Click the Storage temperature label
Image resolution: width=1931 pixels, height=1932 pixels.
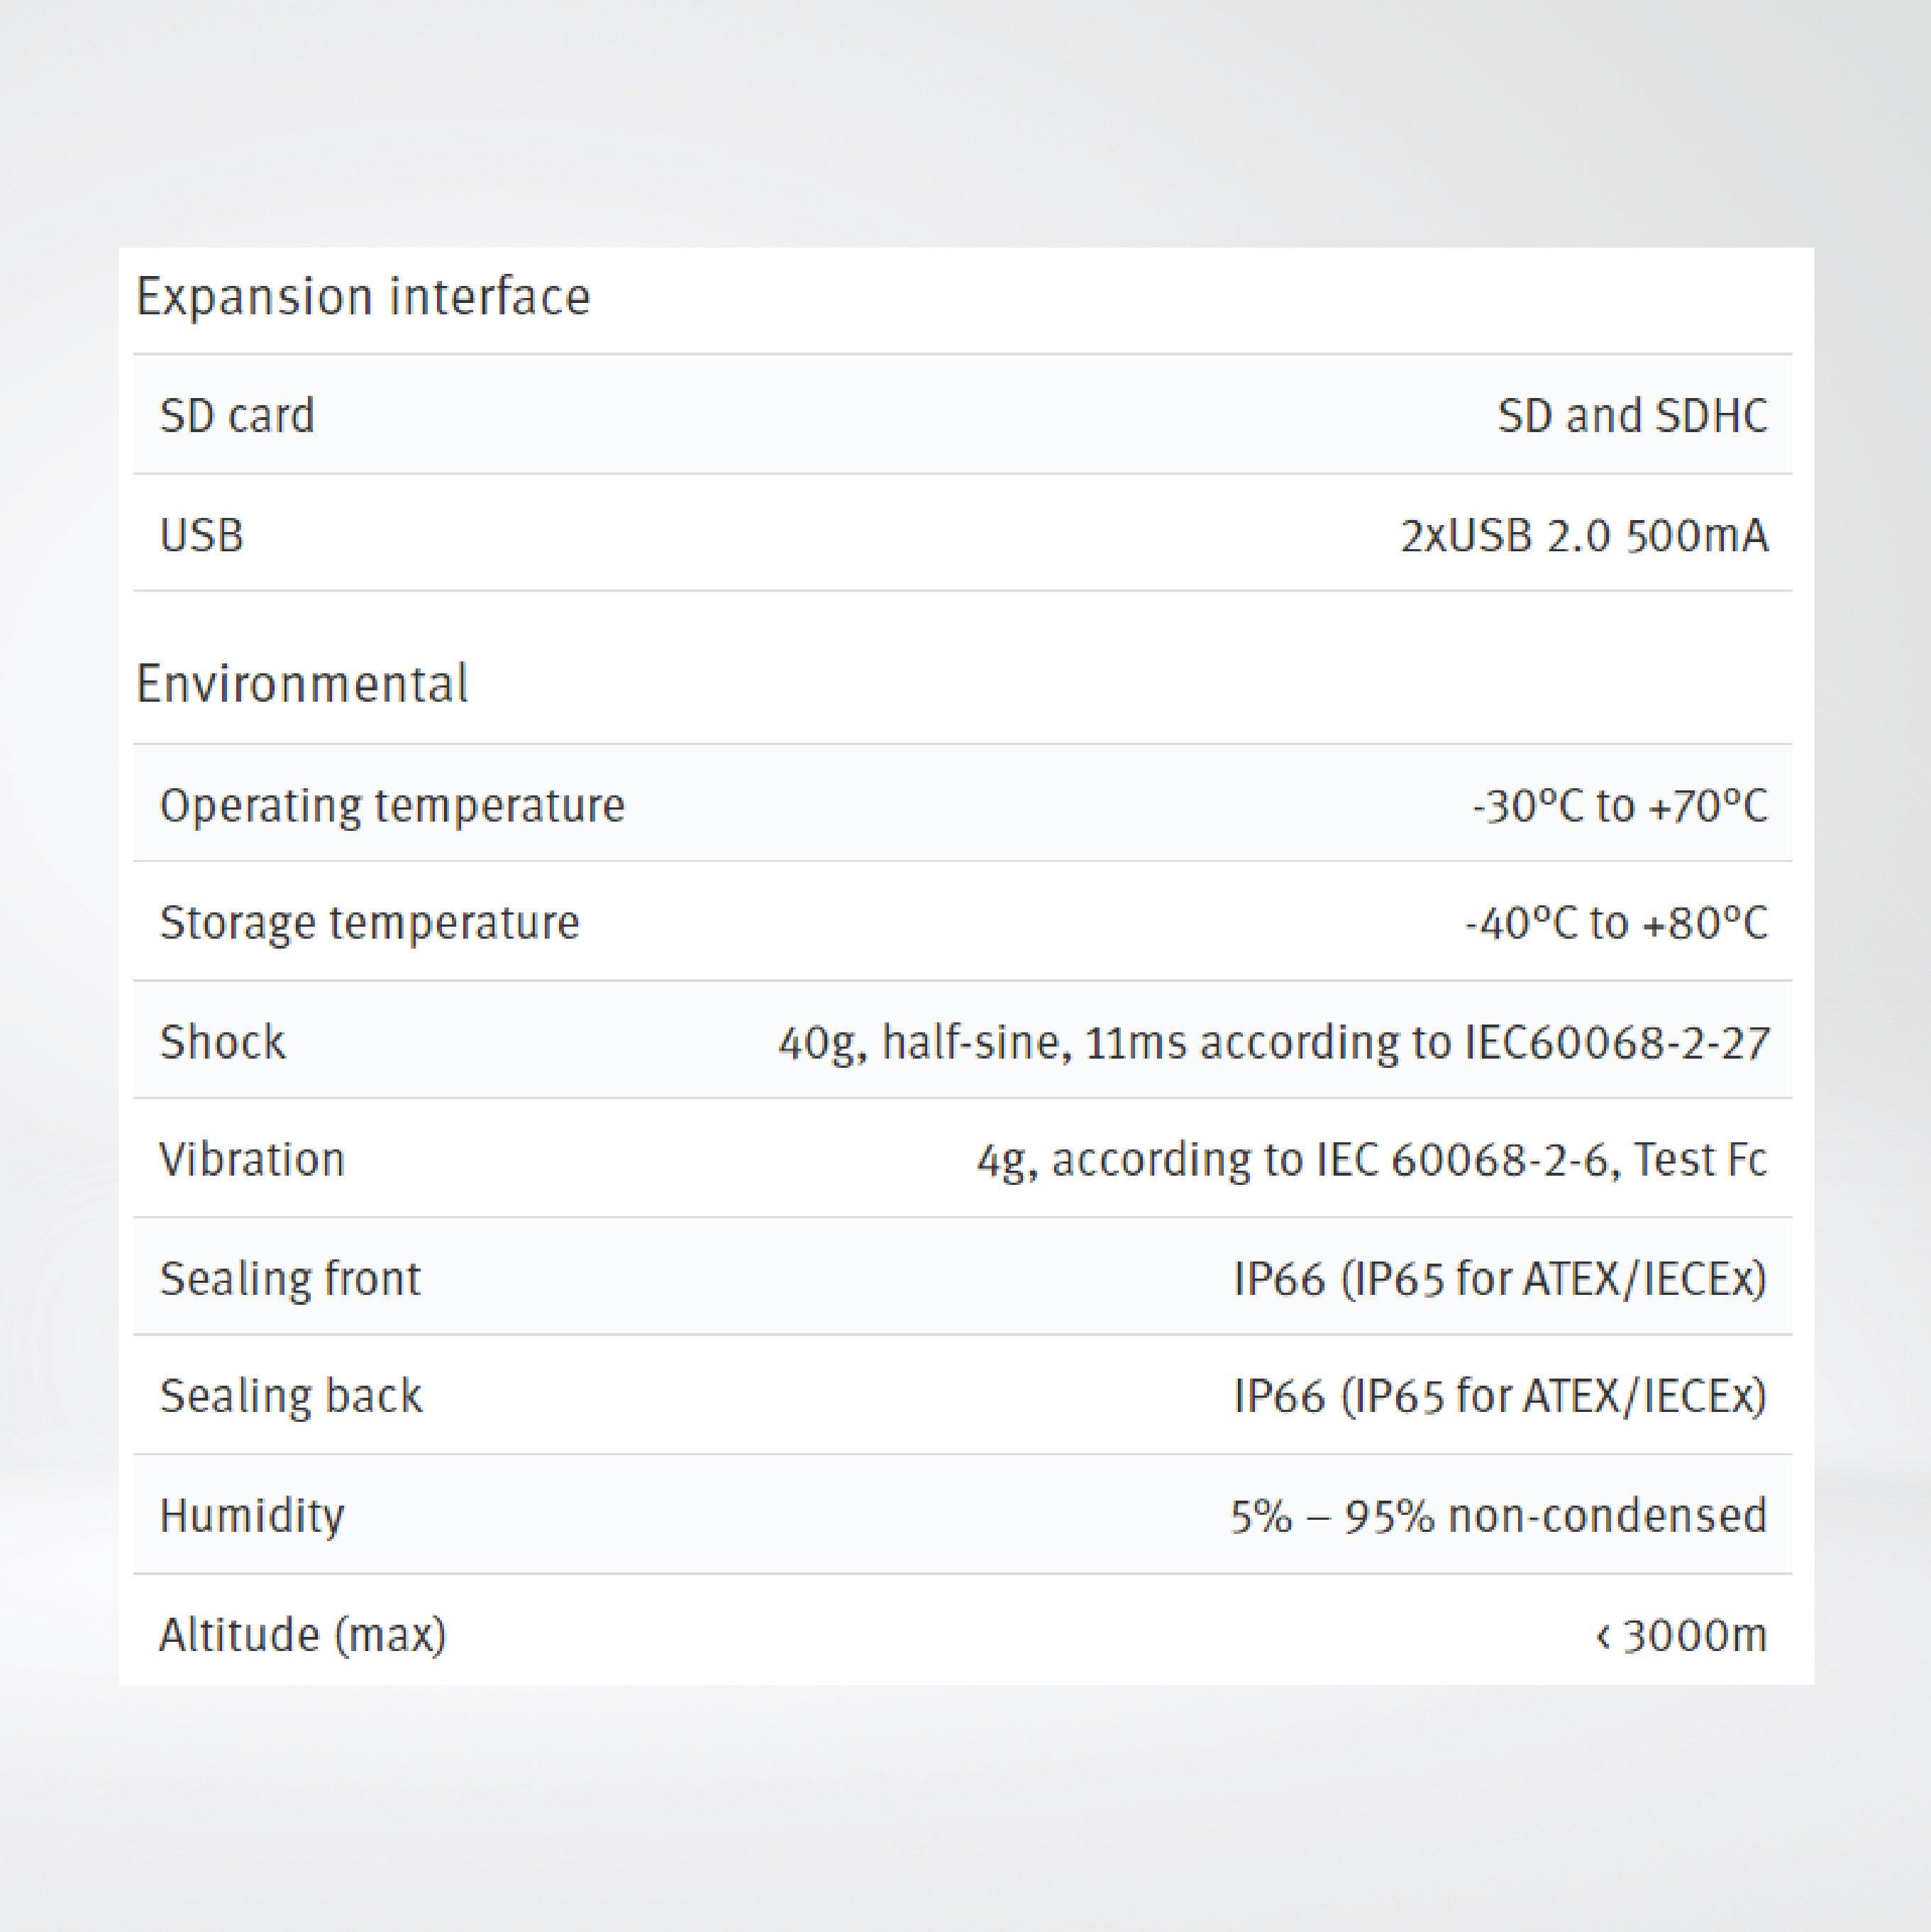(369, 922)
